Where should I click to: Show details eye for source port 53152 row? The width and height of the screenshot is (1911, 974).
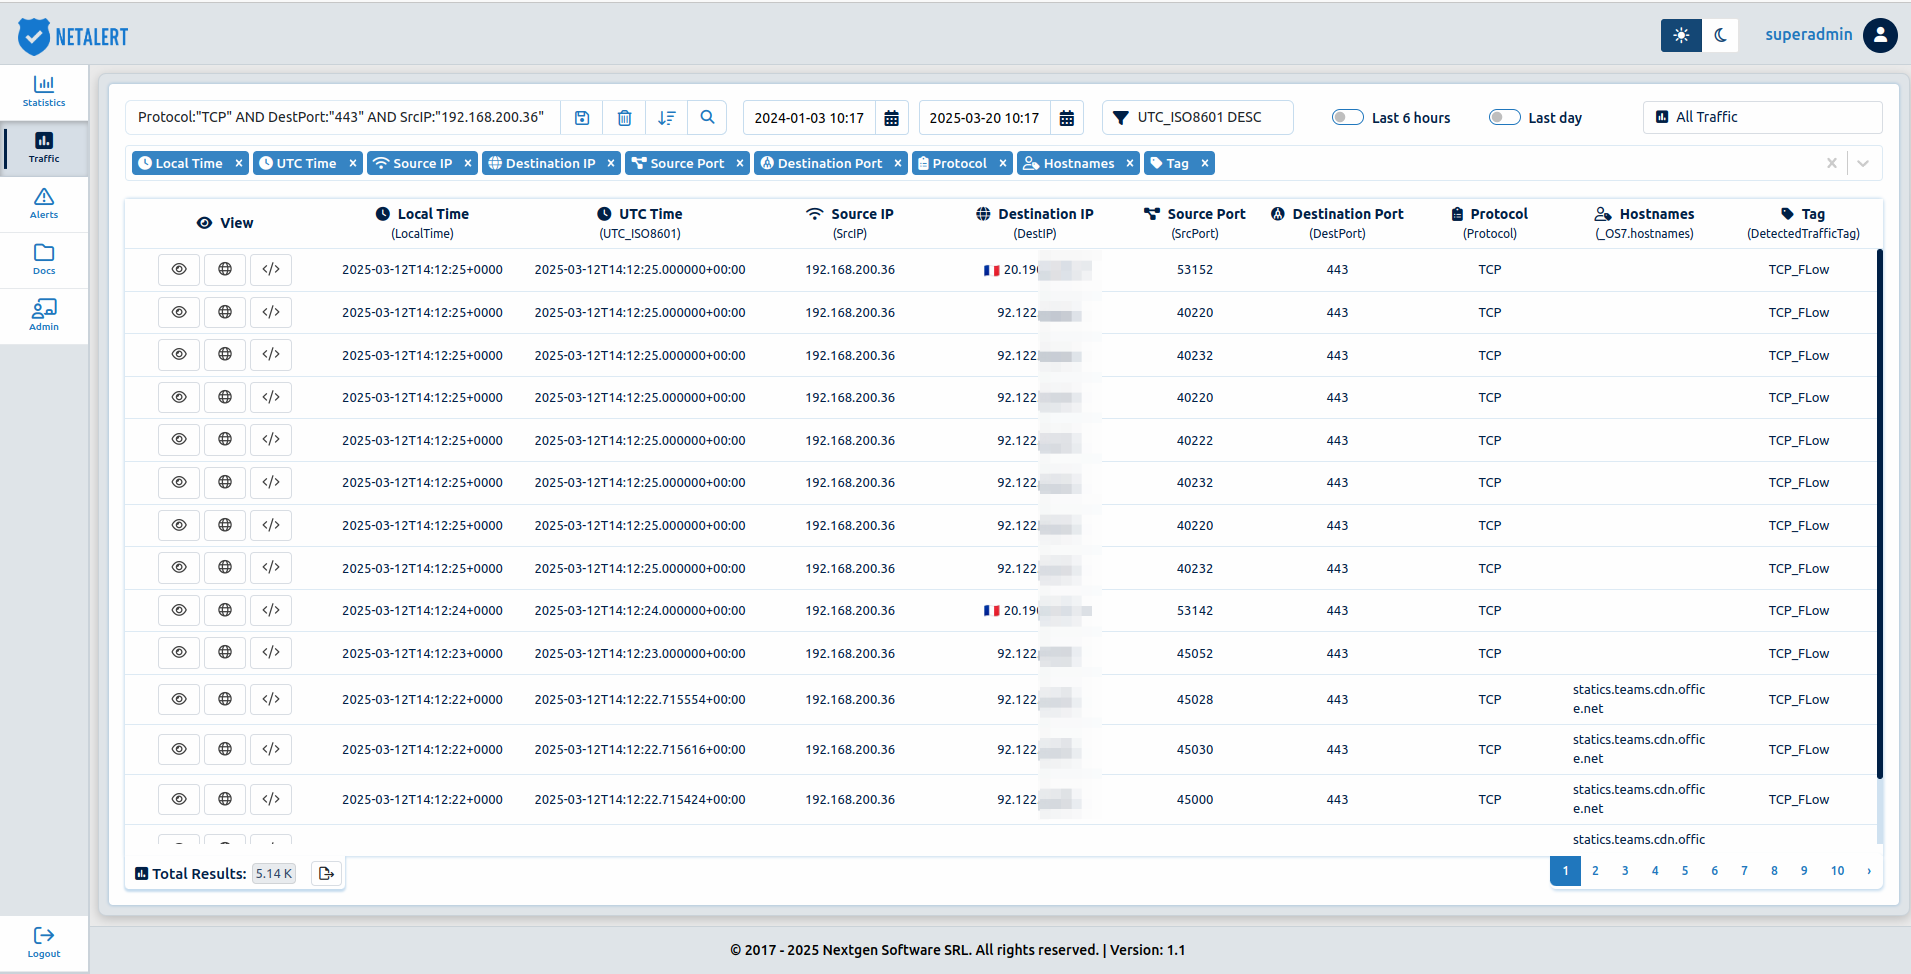[x=179, y=269]
